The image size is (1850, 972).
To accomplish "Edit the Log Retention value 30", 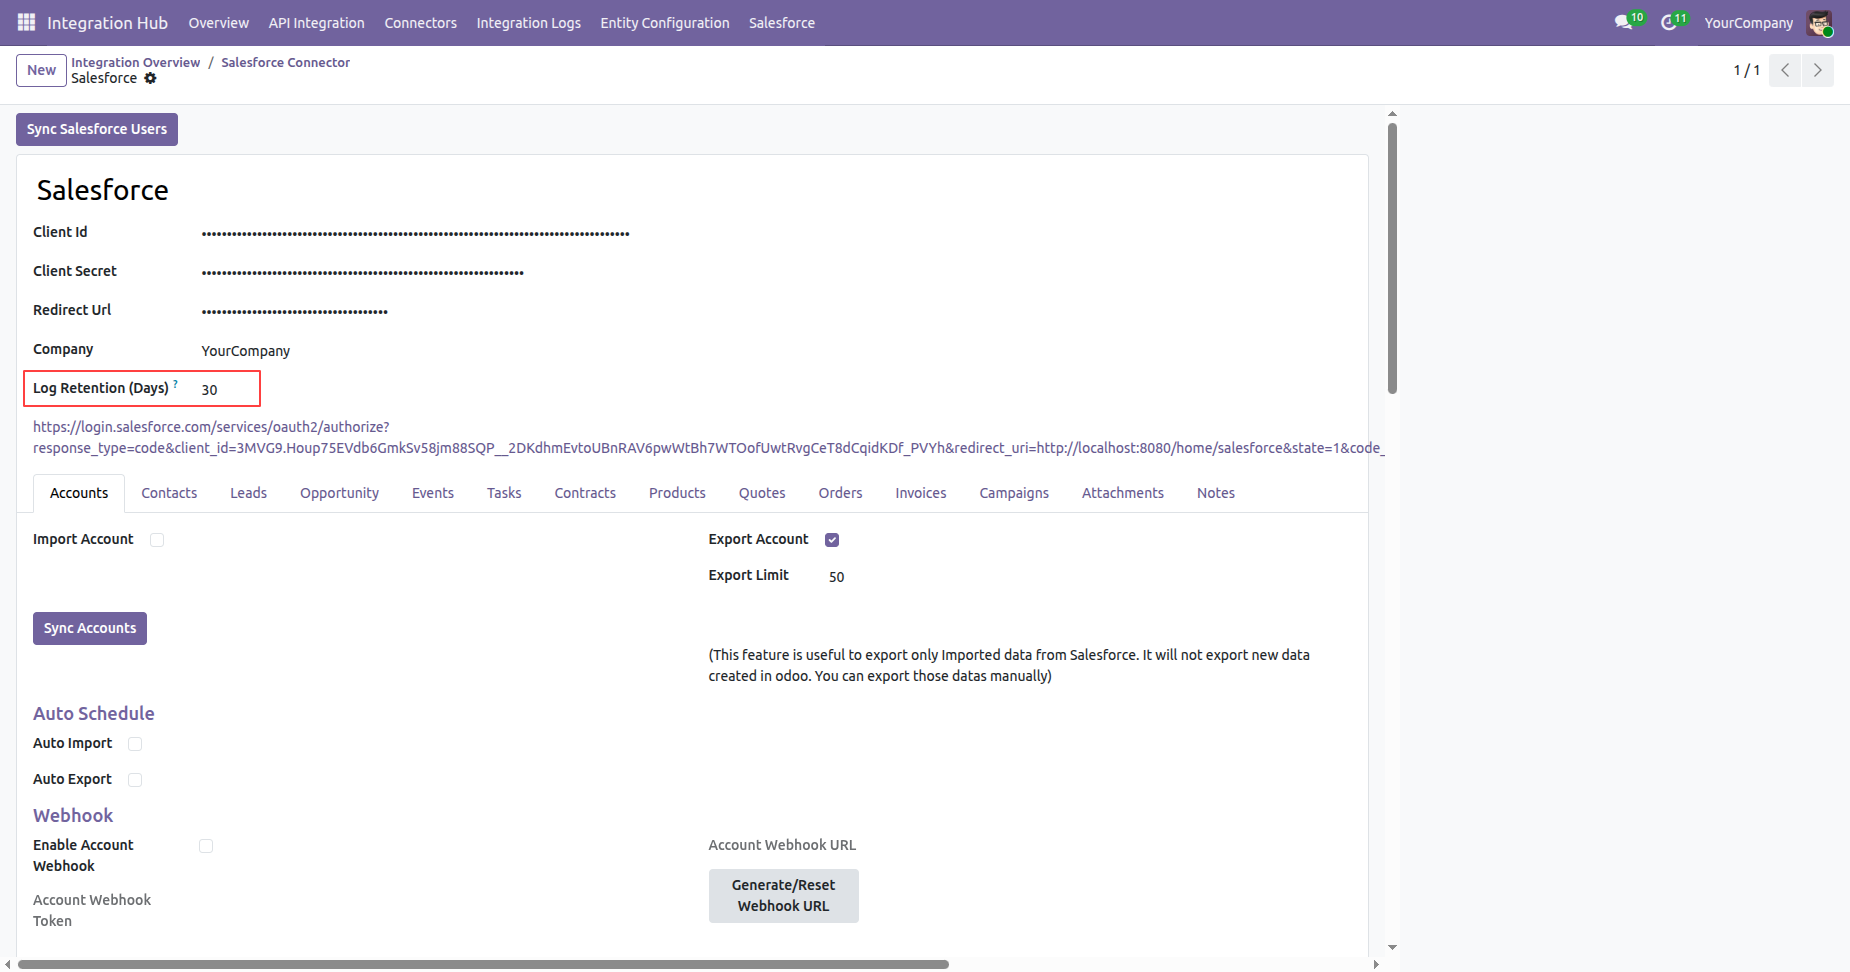I will tap(209, 390).
